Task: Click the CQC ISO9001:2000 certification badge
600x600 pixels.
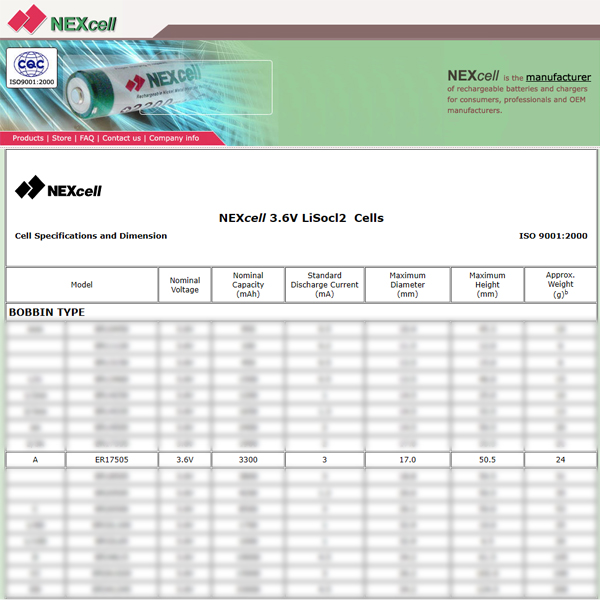Action: (31, 69)
